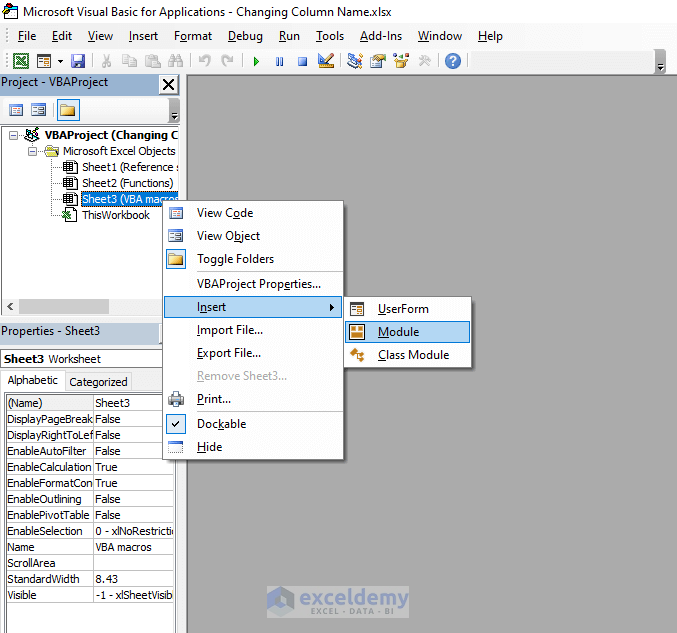Open the Insert menu in menu bar

pyautogui.click(x=143, y=36)
